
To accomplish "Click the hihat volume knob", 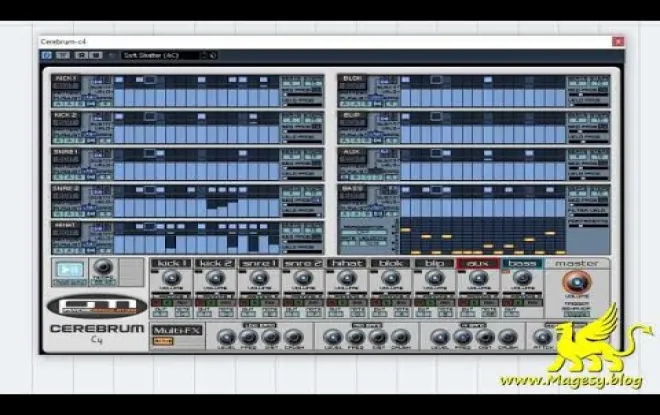I will click(346, 278).
